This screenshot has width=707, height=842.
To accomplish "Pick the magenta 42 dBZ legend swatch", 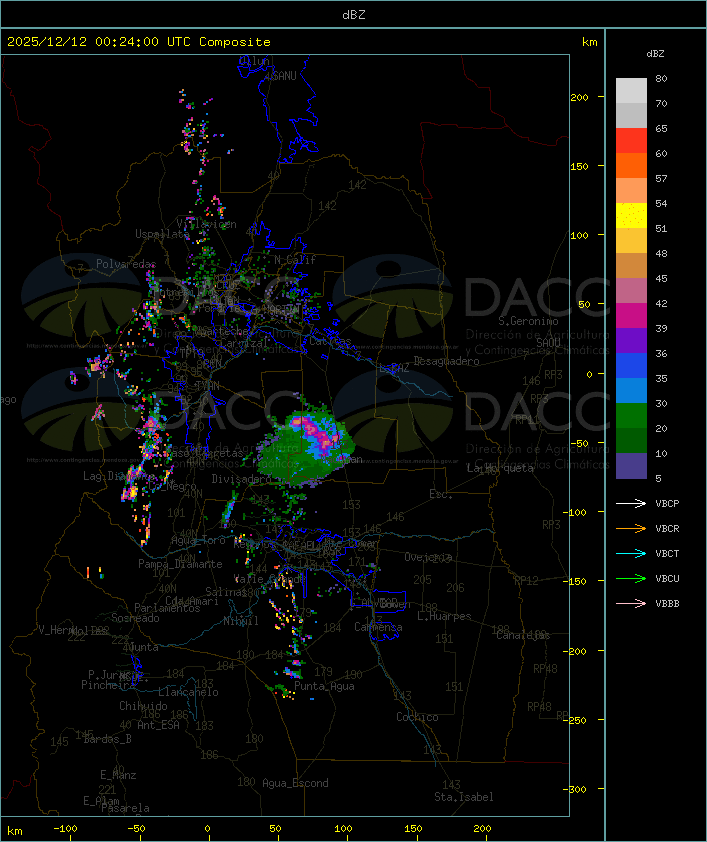I will tap(631, 316).
